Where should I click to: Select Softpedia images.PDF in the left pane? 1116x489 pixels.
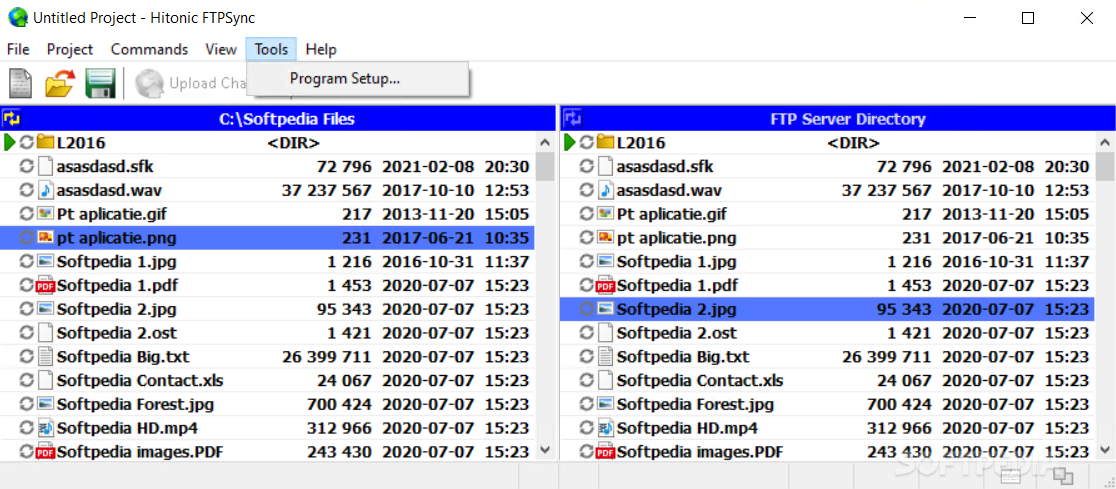pos(268,451)
